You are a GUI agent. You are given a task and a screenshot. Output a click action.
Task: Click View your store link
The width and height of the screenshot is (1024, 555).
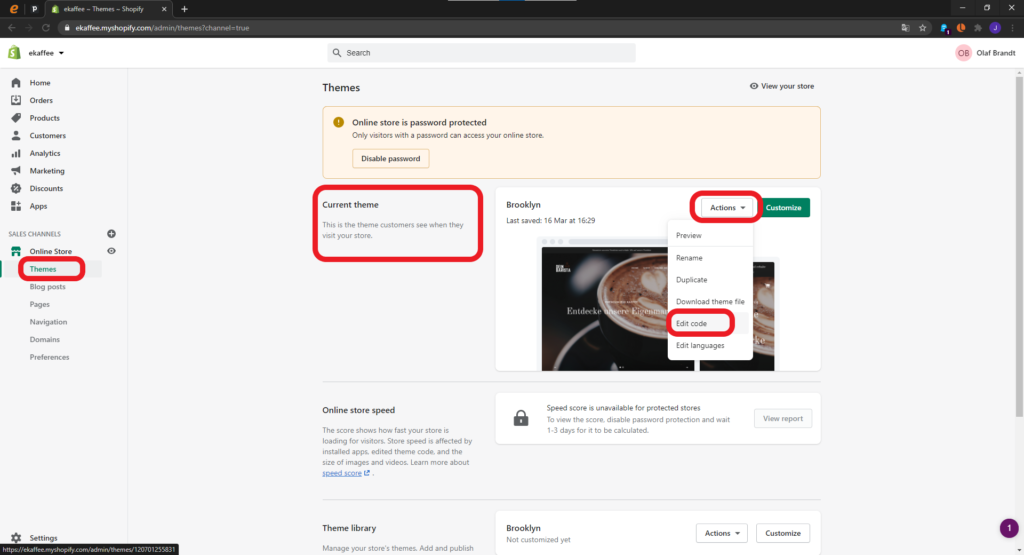click(782, 86)
